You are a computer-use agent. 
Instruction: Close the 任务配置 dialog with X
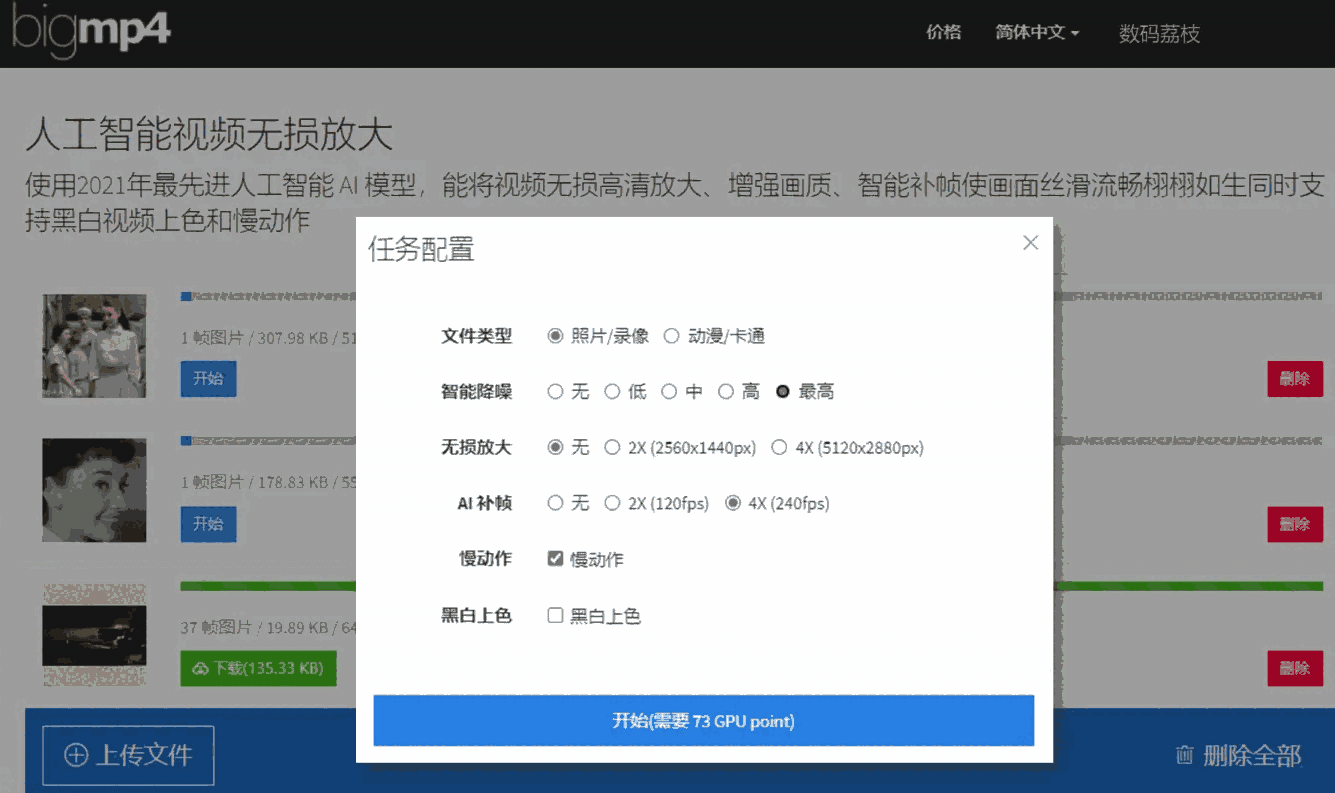pos(1030,243)
